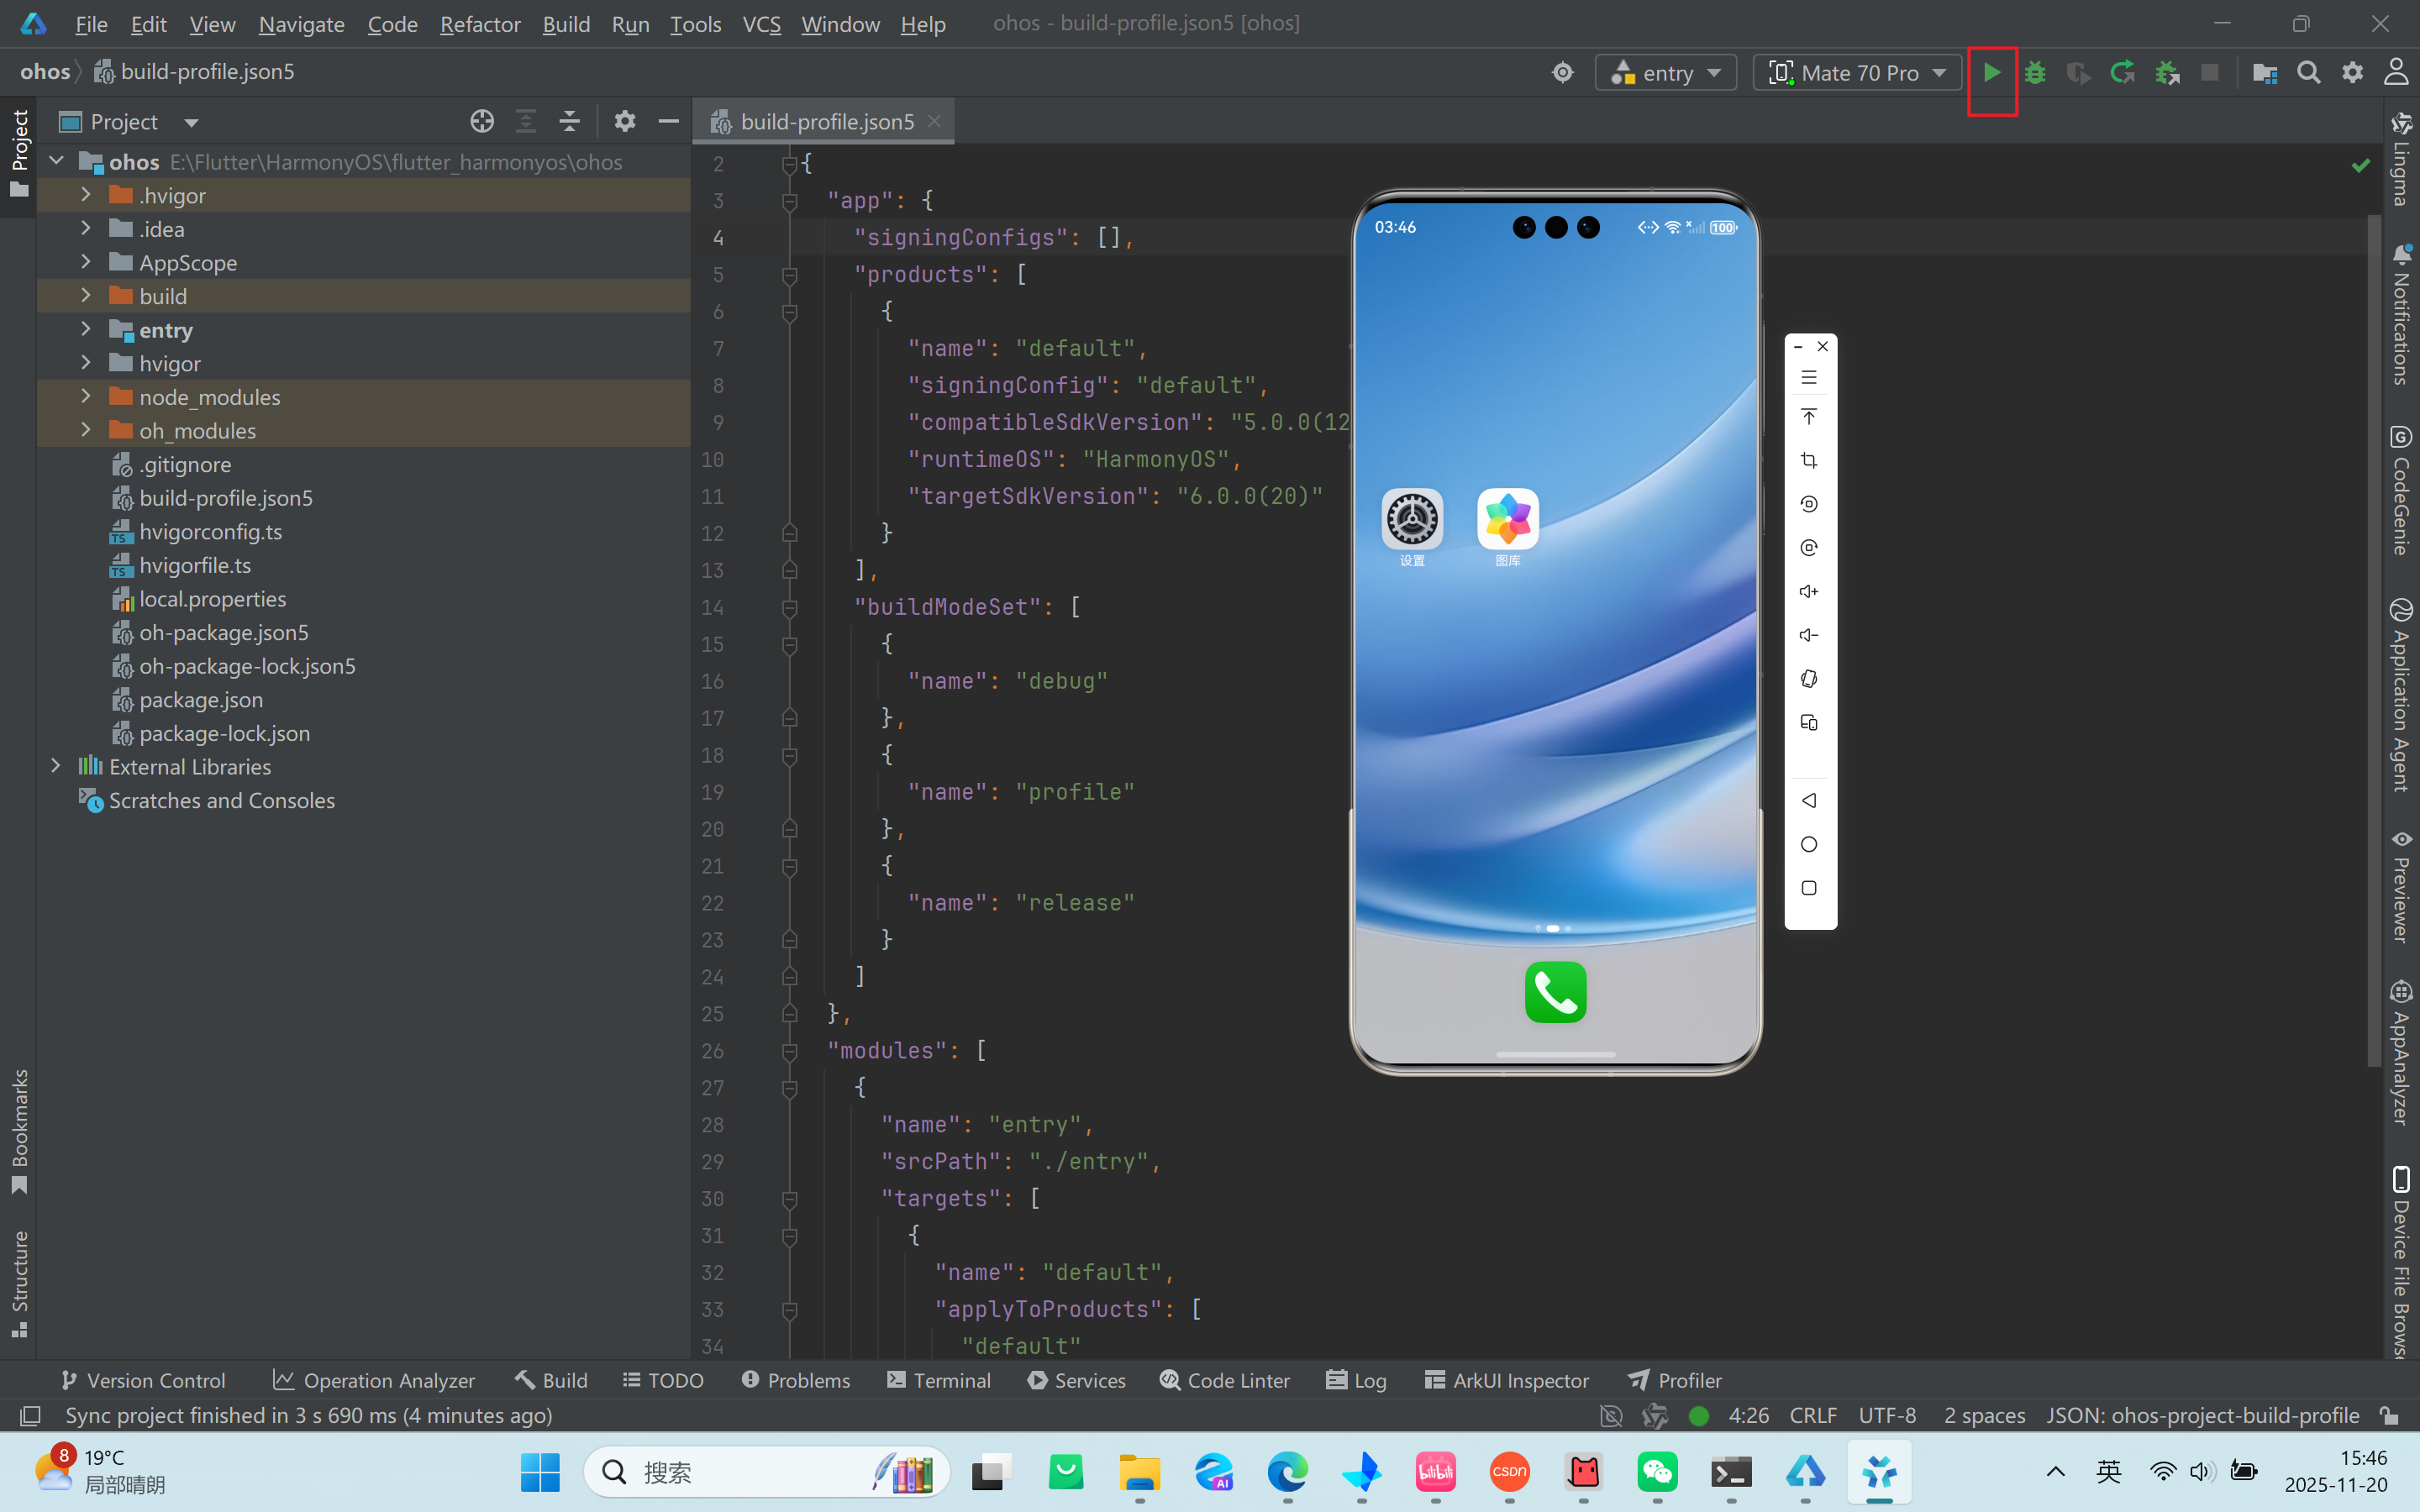The image size is (2420, 1512).
Task: Click Select Opened File target icon
Action: click(x=482, y=122)
